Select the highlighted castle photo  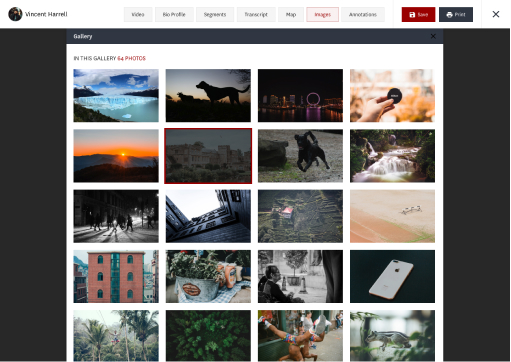tap(208, 156)
